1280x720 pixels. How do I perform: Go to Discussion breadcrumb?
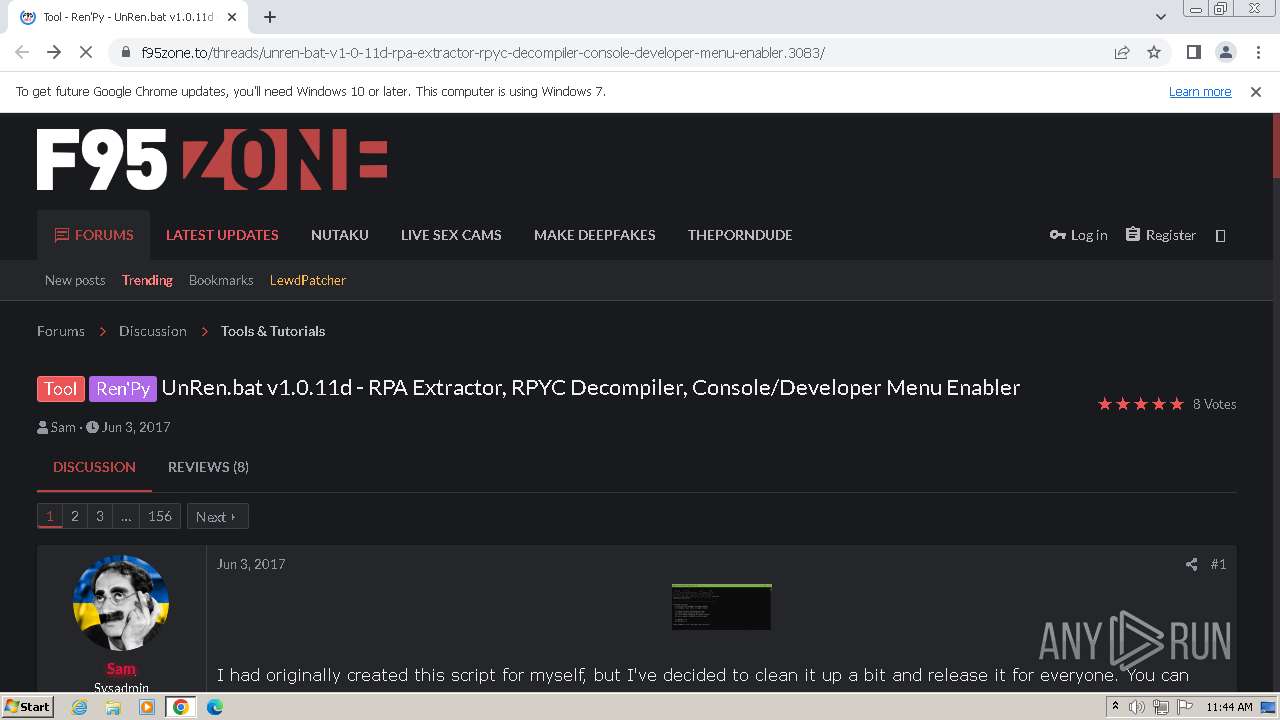pyautogui.click(x=153, y=331)
